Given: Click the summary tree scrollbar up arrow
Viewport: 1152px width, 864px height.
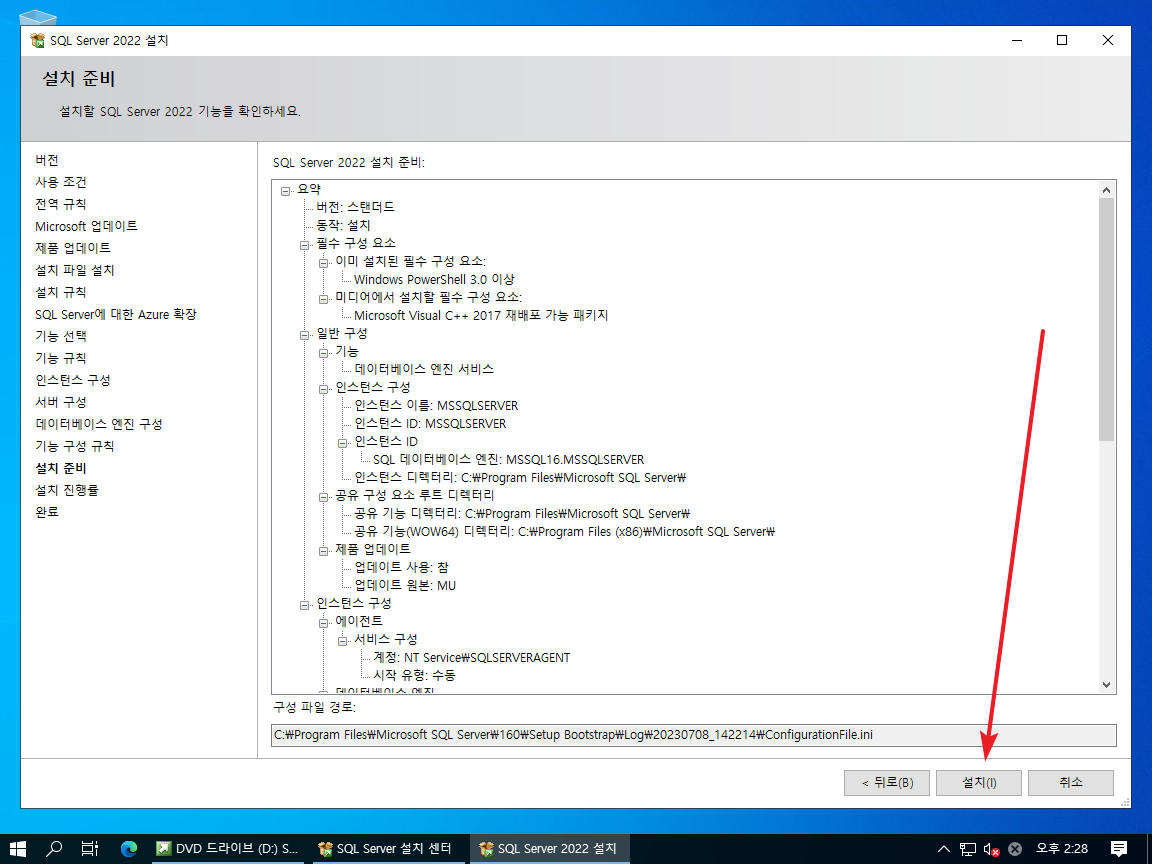Looking at the screenshot, I should pyautogui.click(x=1106, y=190).
